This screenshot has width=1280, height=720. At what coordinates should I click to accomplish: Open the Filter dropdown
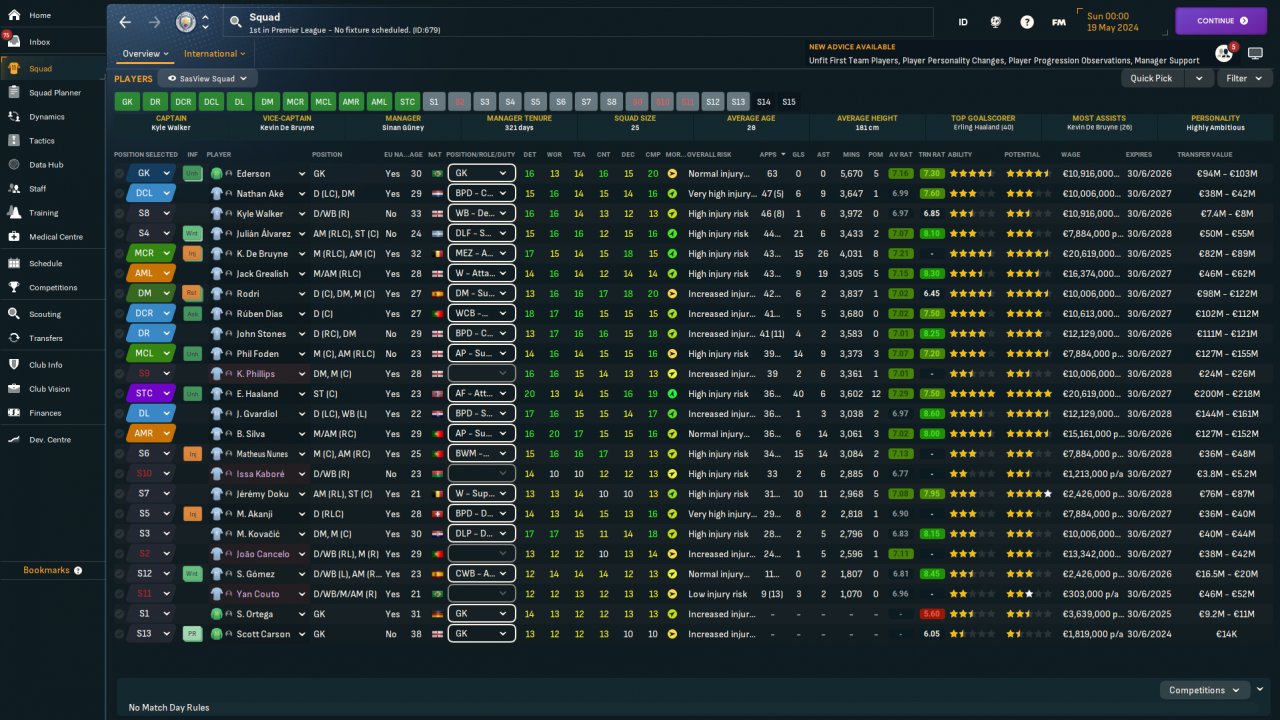coord(1243,78)
